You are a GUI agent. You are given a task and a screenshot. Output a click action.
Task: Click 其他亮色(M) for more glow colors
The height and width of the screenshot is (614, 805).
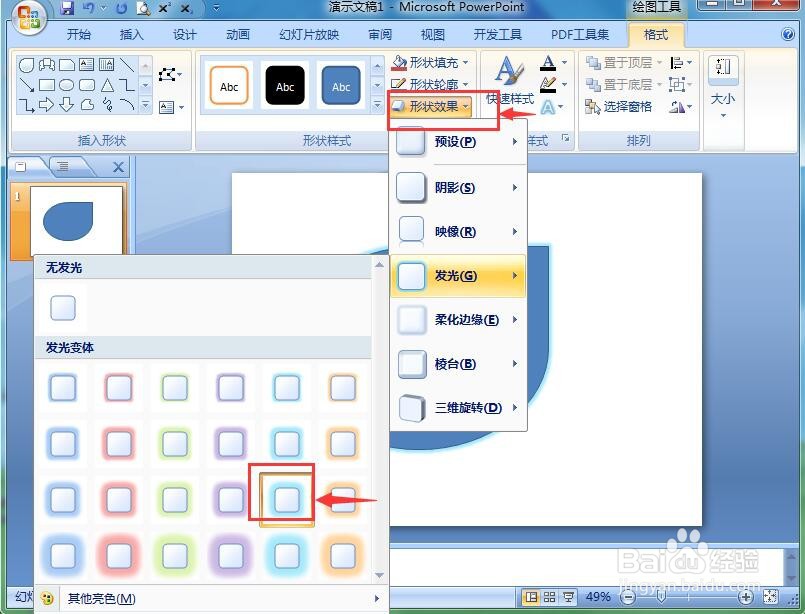click(100, 598)
